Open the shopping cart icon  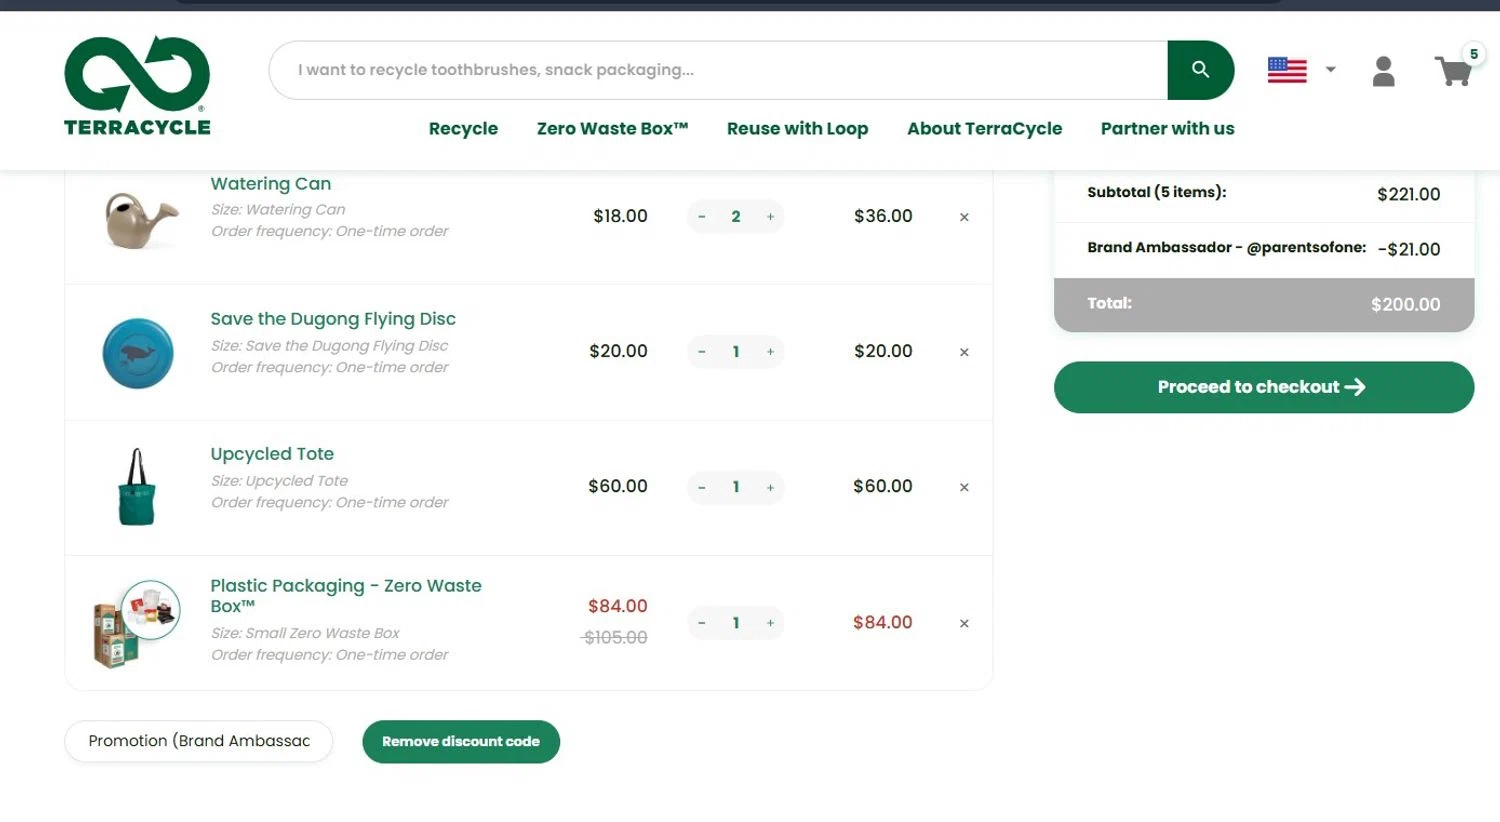pos(1453,71)
